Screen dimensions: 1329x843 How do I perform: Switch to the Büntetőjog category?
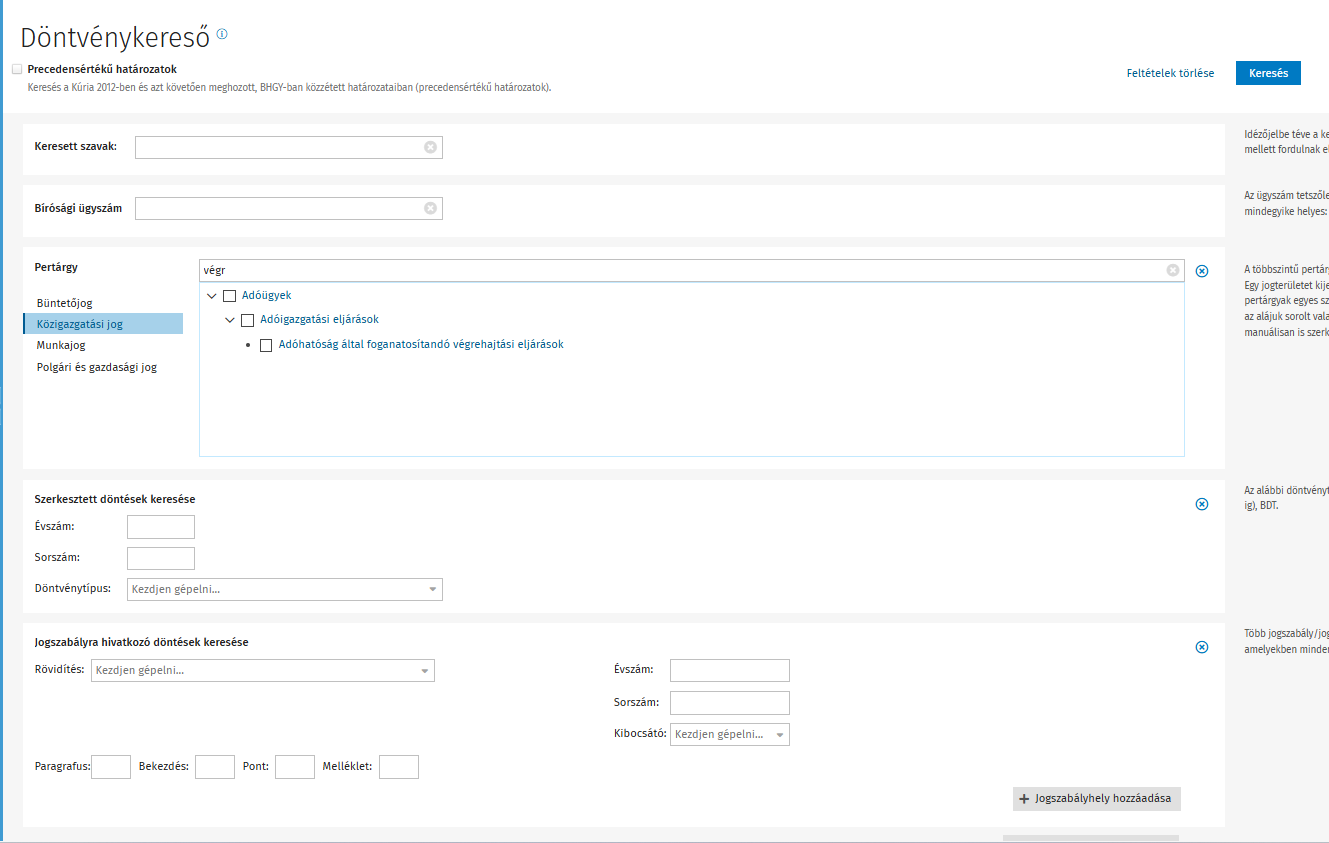[65, 302]
